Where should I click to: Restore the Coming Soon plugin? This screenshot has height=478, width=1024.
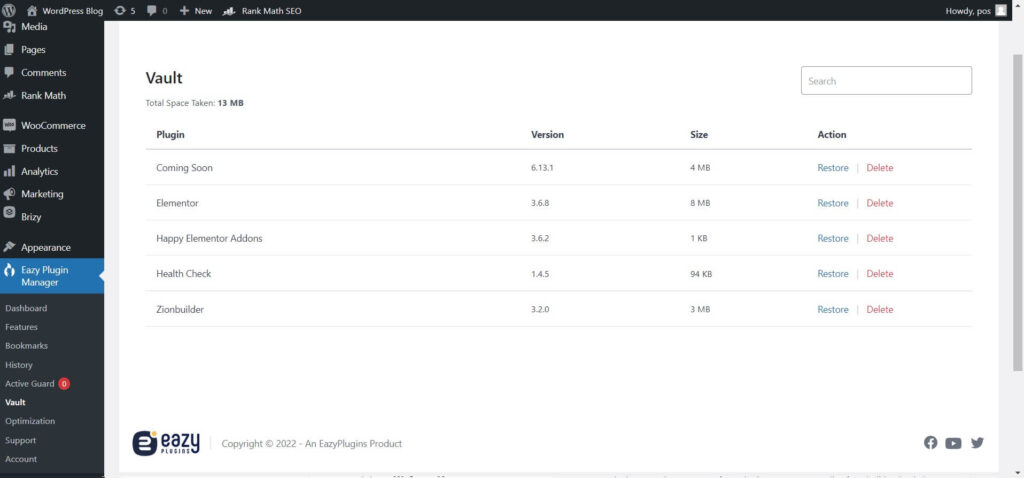coord(833,168)
